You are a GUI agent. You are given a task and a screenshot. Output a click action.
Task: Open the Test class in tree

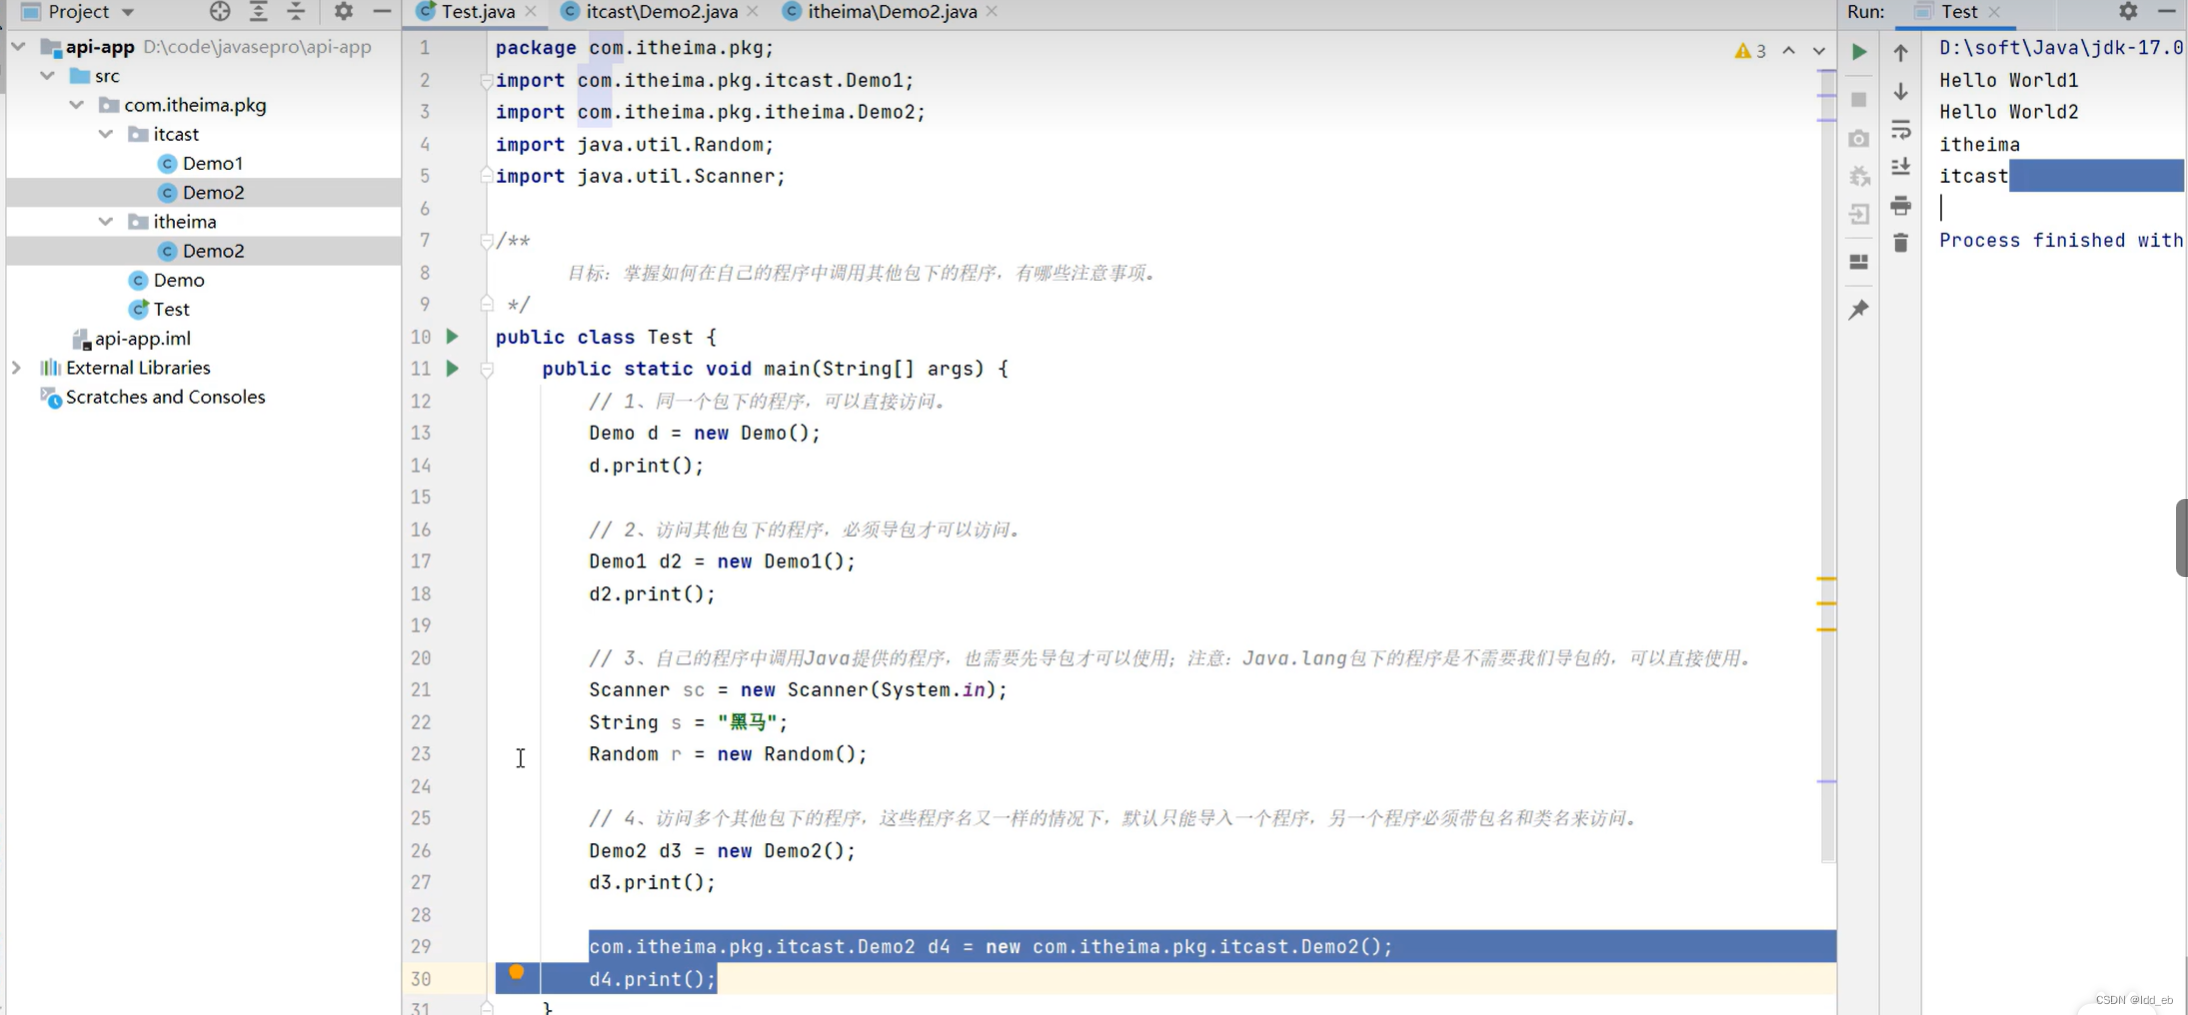click(159, 309)
